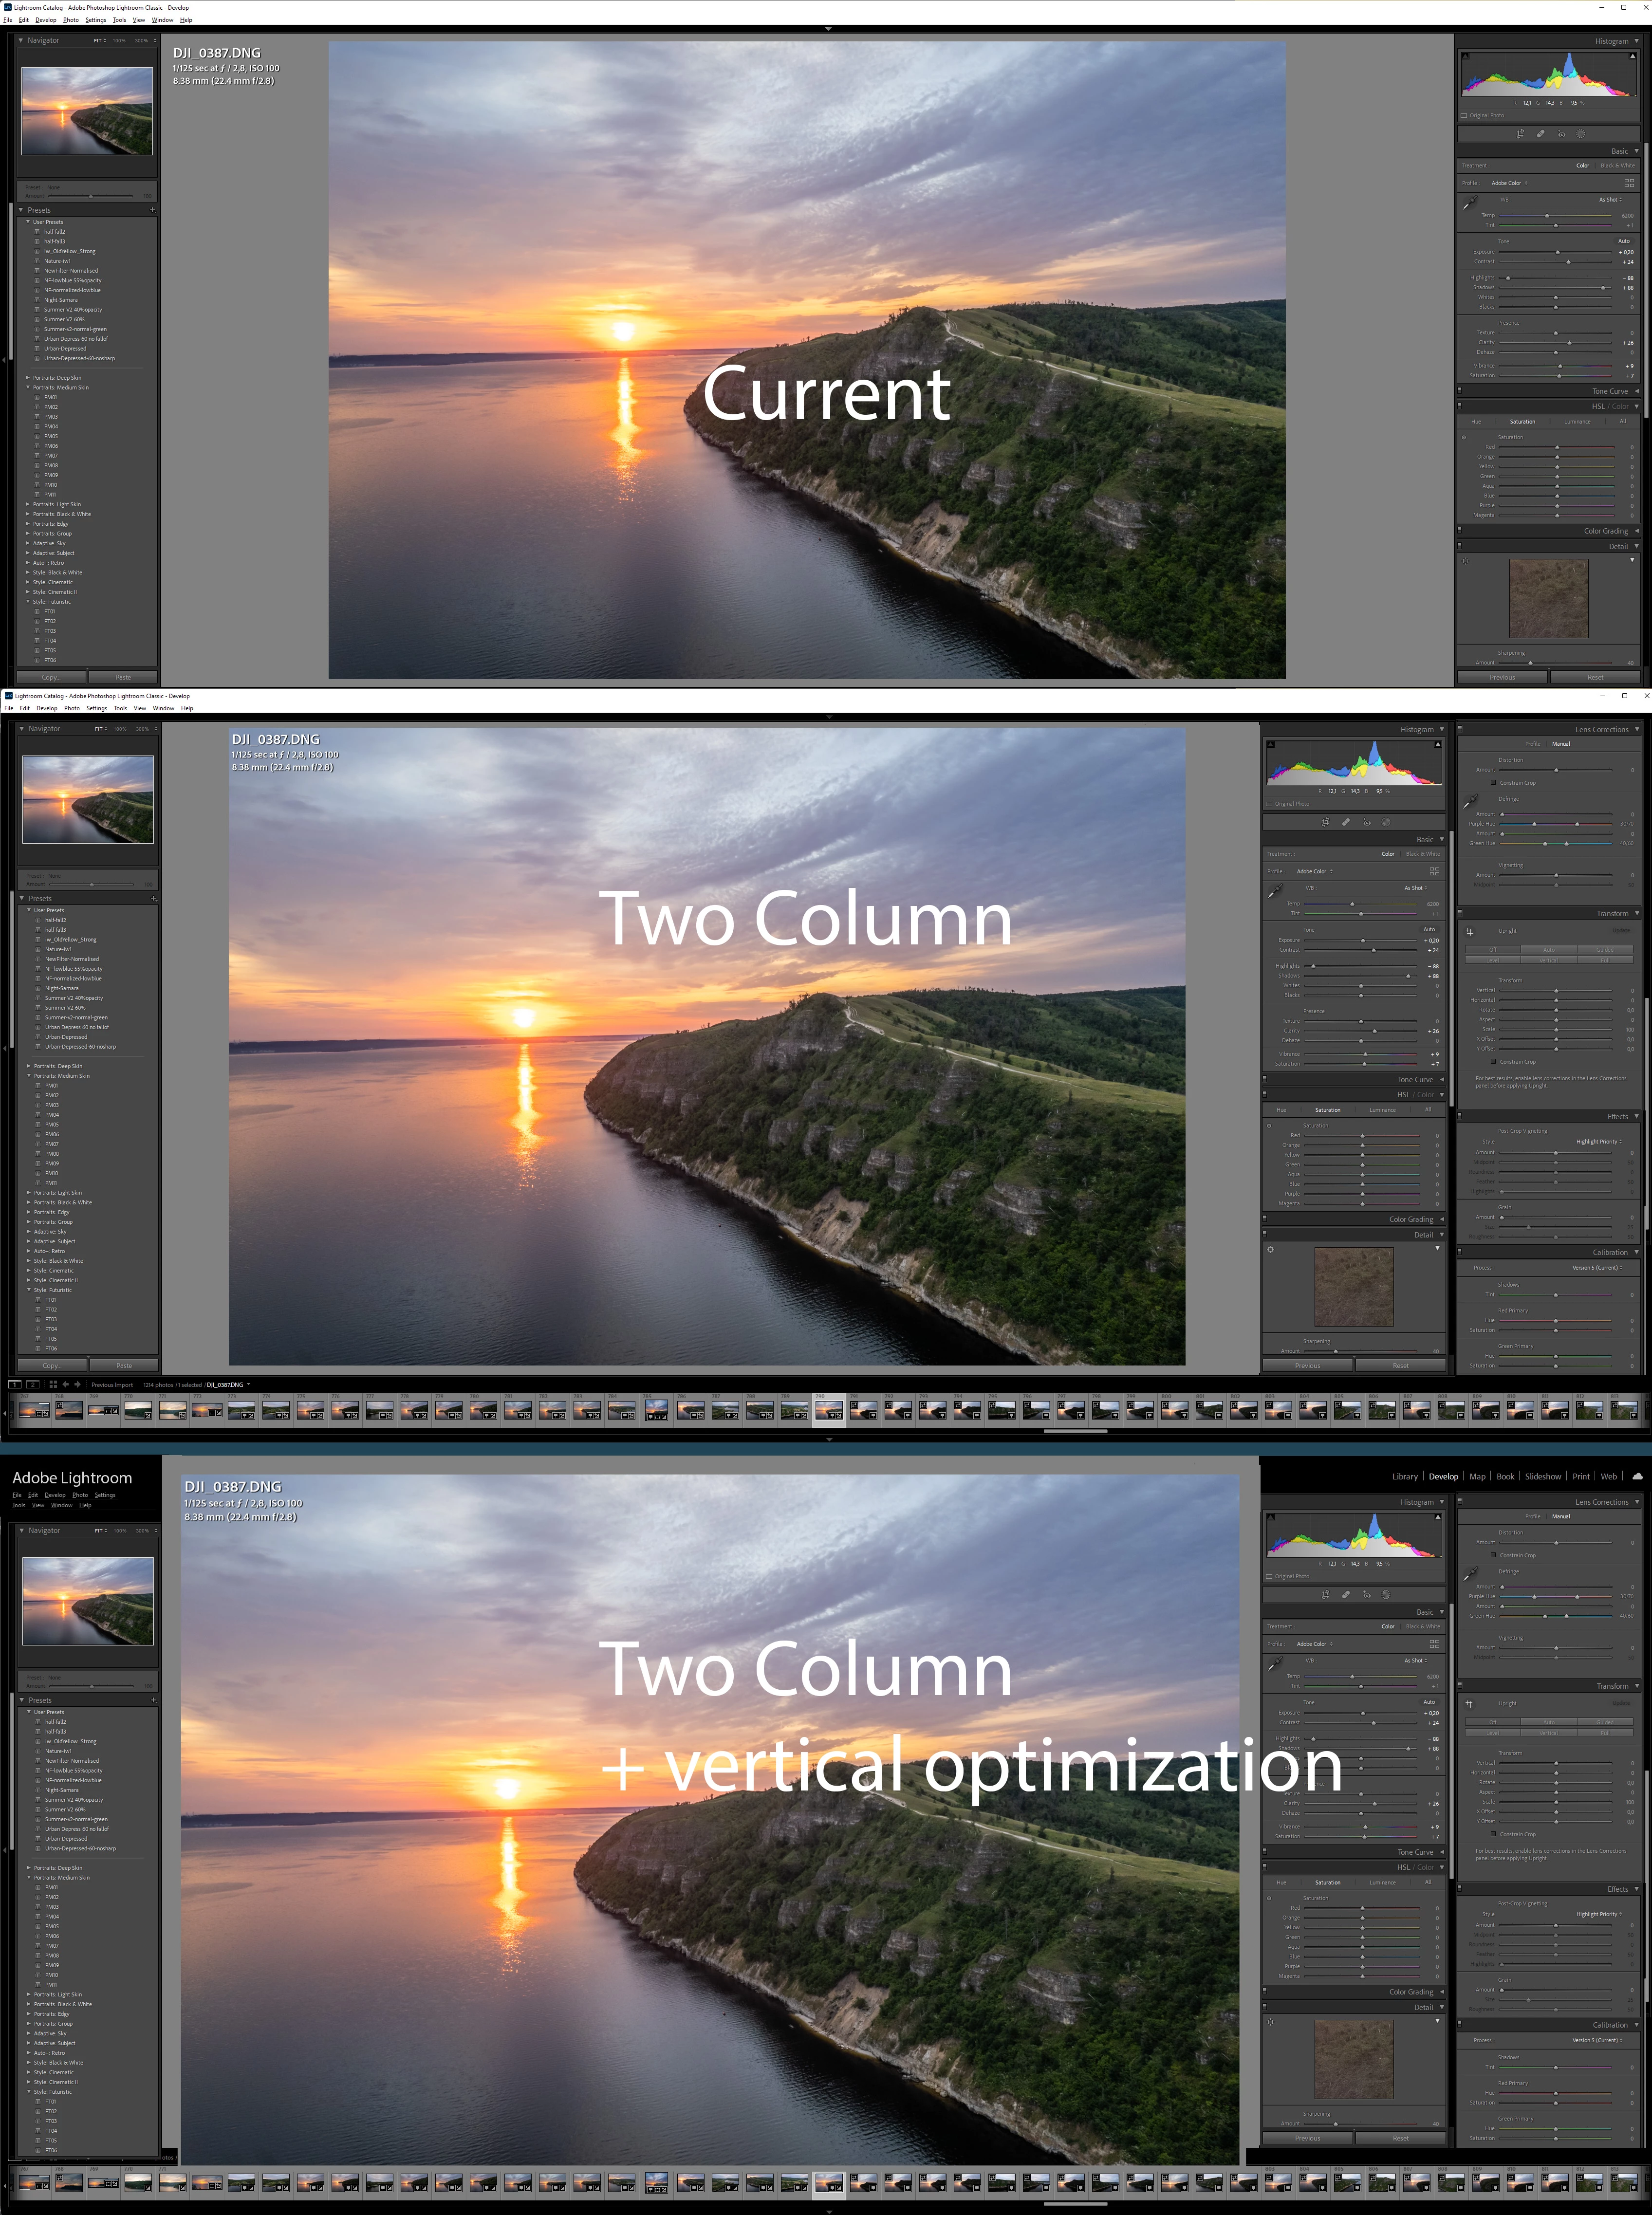This screenshot has height=2215, width=1652.
Task: Click the Exposure slider in top Current layout
Action: tap(1557, 252)
